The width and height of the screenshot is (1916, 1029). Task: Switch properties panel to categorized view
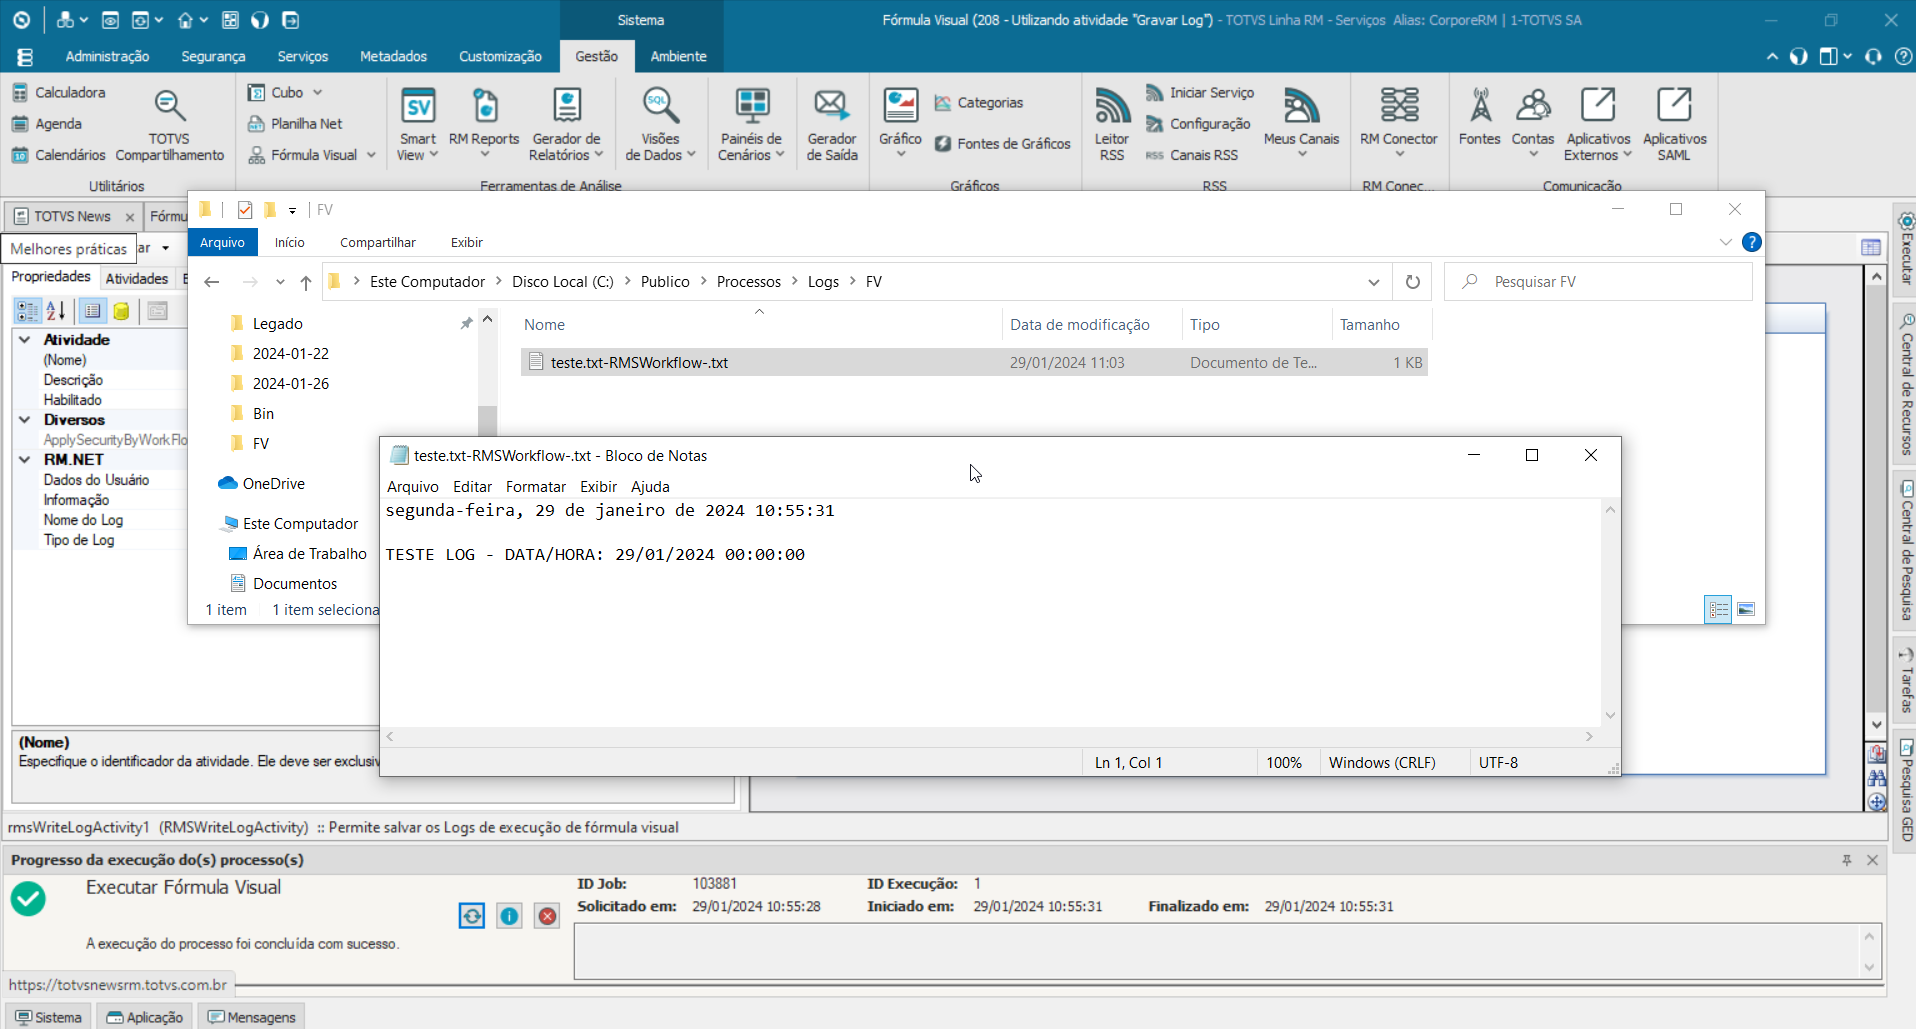click(27, 311)
